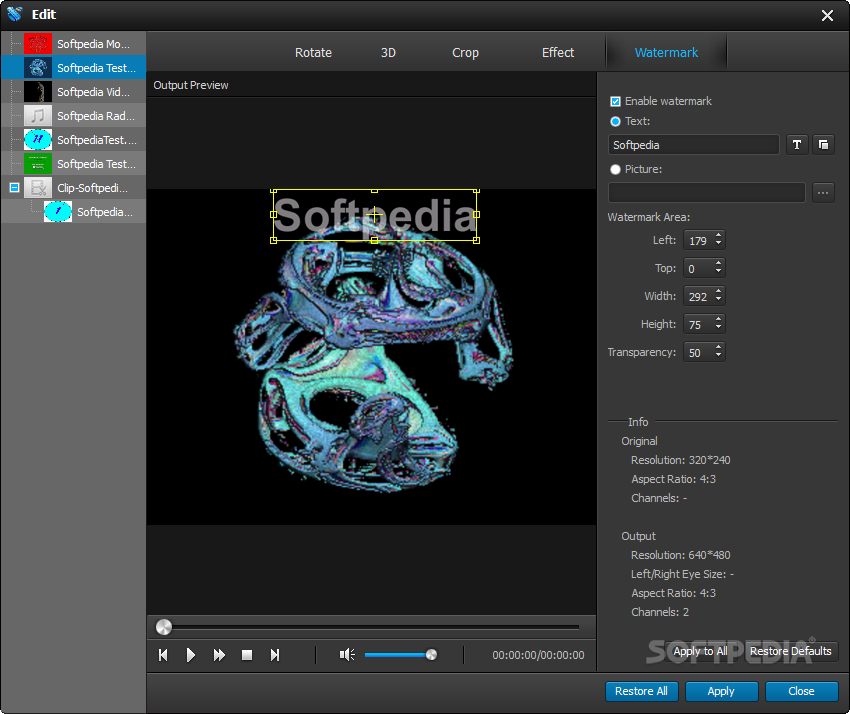Screen dimensions: 850x714
Task: Click the playback seek slider handle
Action: 164,627
